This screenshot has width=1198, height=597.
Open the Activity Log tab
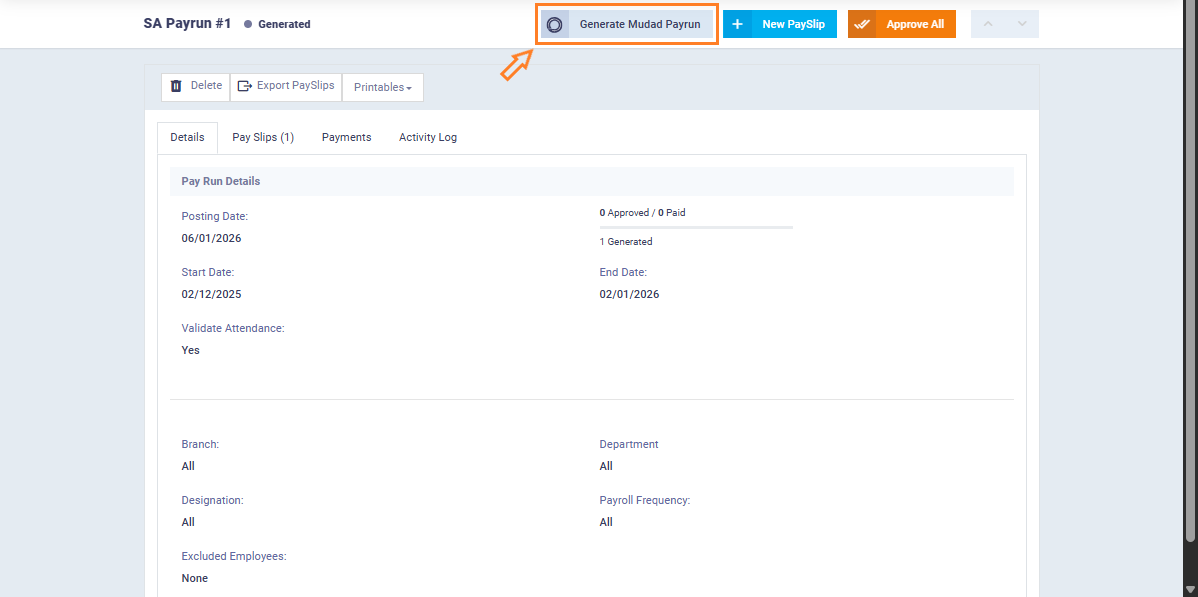[427, 137]
